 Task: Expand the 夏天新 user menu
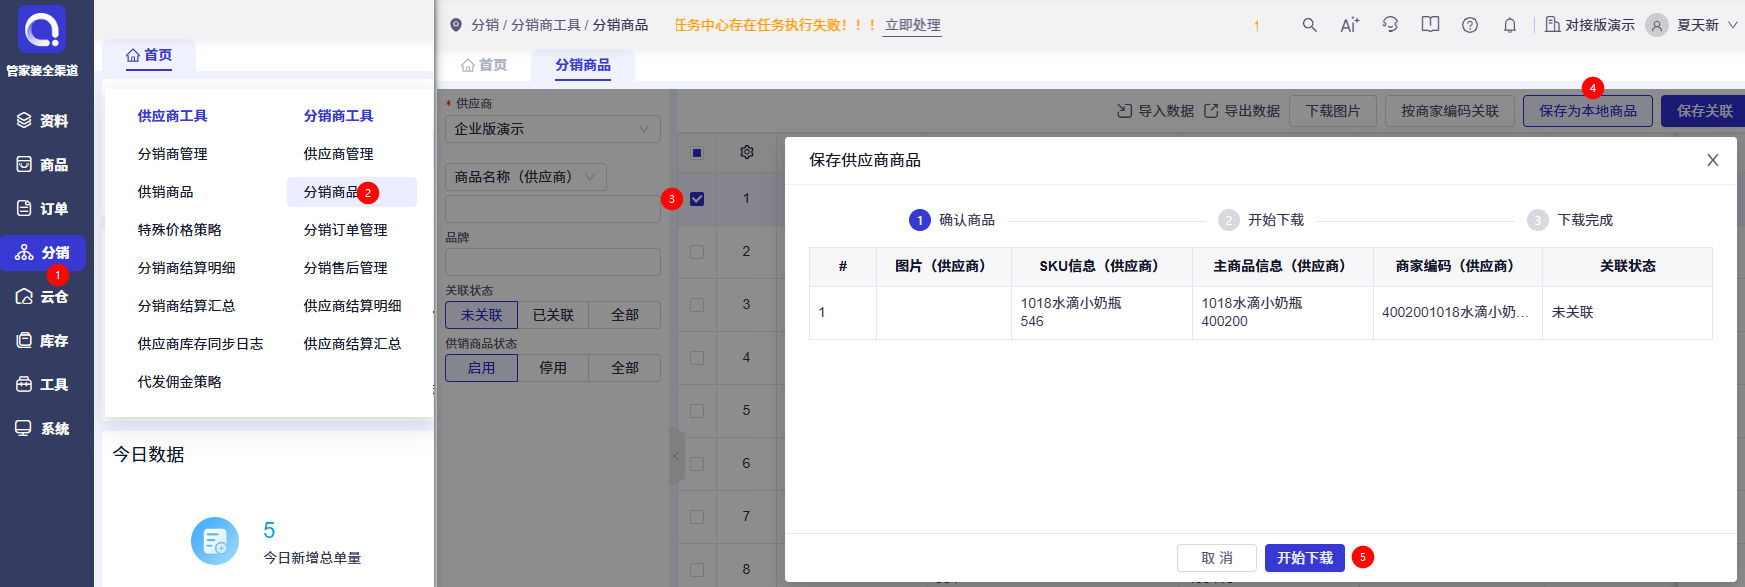[x=1707, y=25]
